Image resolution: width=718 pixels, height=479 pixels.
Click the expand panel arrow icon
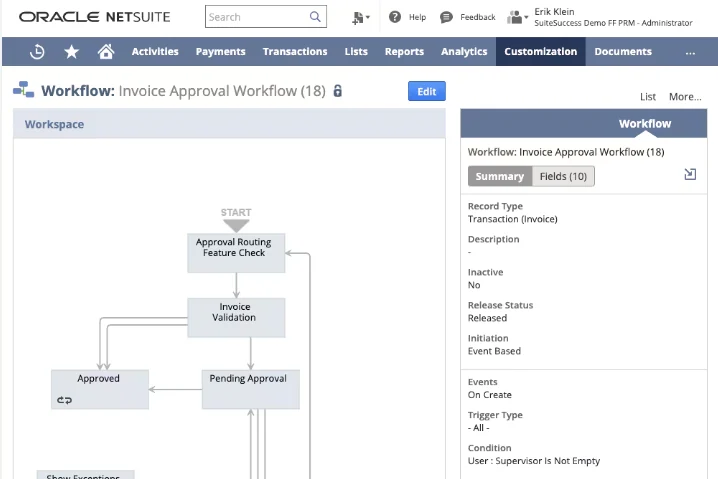(x=690, y=174)
